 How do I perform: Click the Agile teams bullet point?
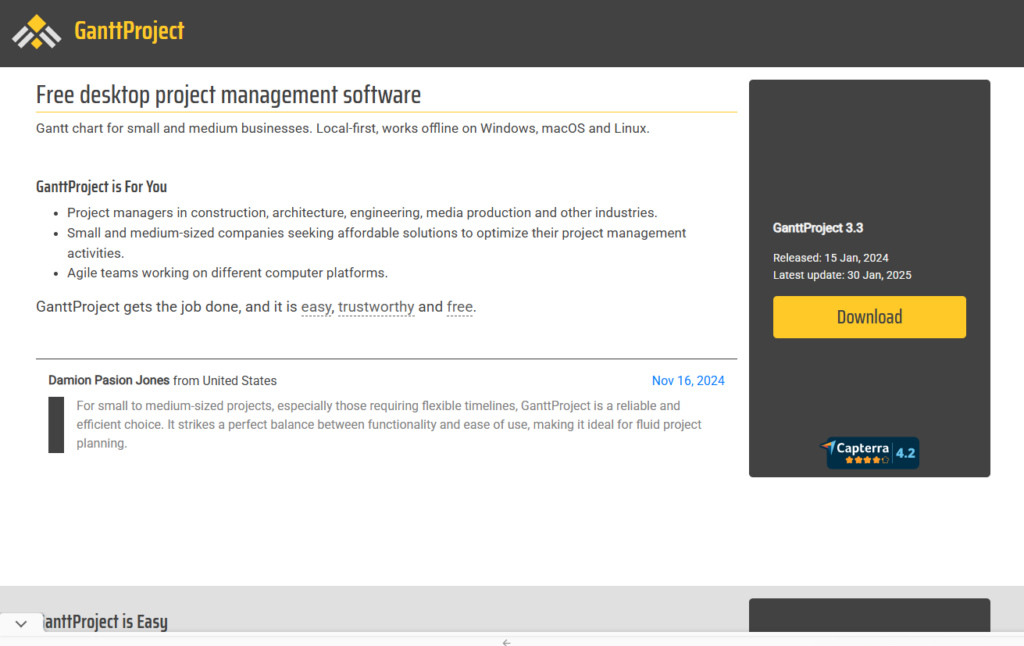pos(227,273)
